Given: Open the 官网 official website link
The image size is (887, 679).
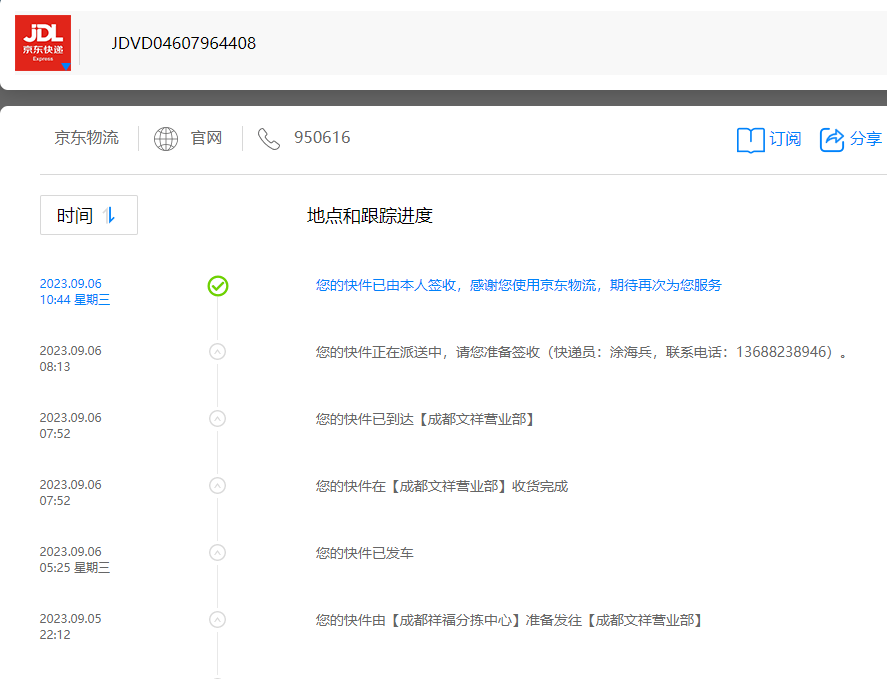Looking at the screenshot, I should 206,138.
